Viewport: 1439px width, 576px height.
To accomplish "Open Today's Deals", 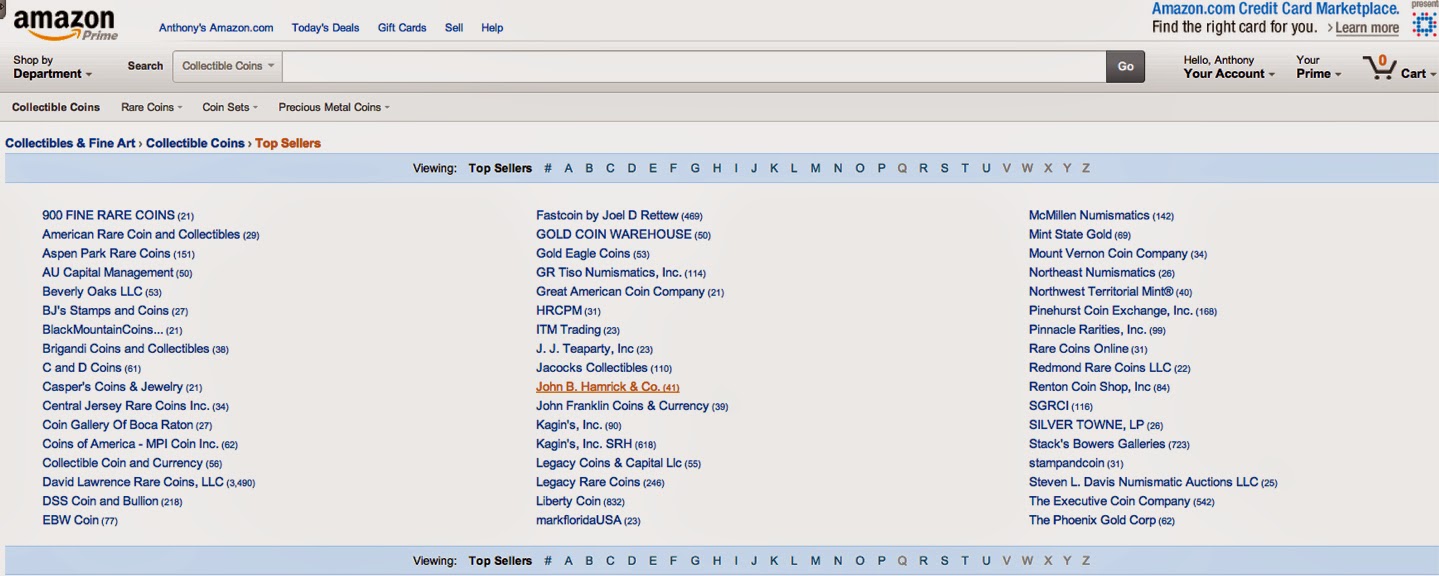I will (x=325, y=28).
